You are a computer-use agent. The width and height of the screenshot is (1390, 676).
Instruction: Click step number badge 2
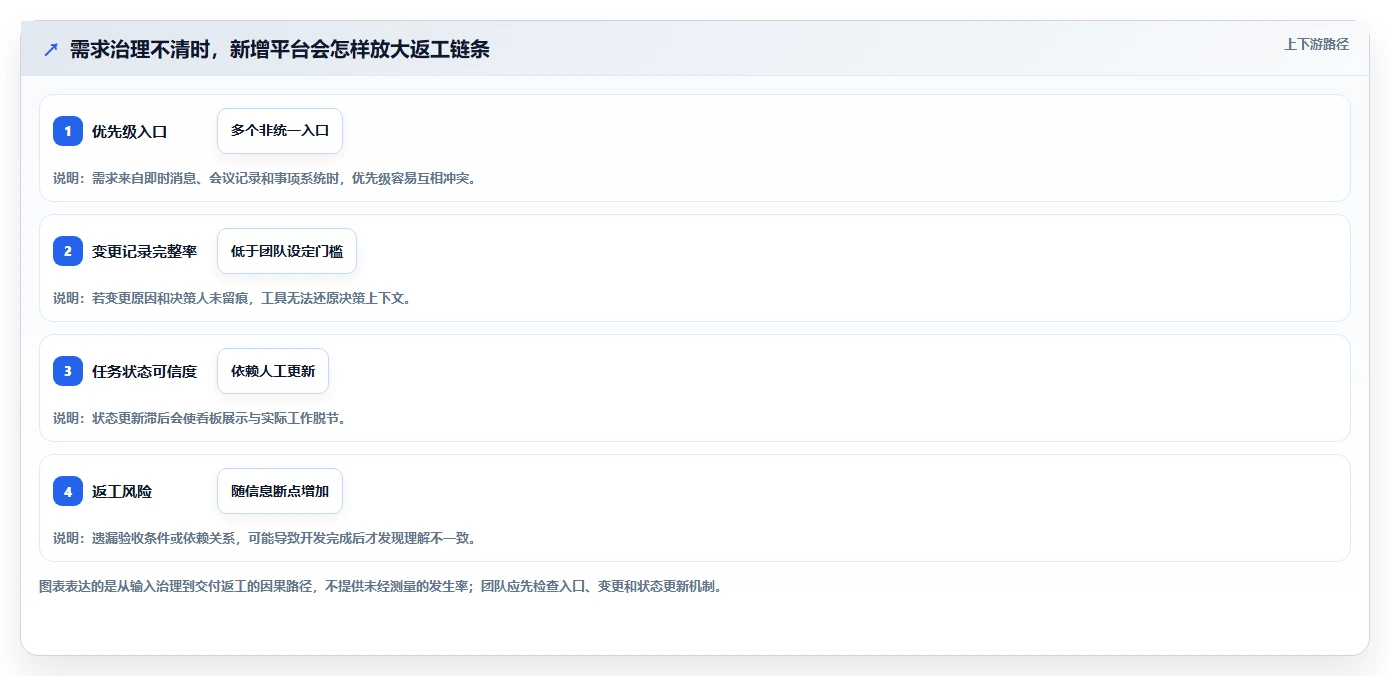point(68,251)
